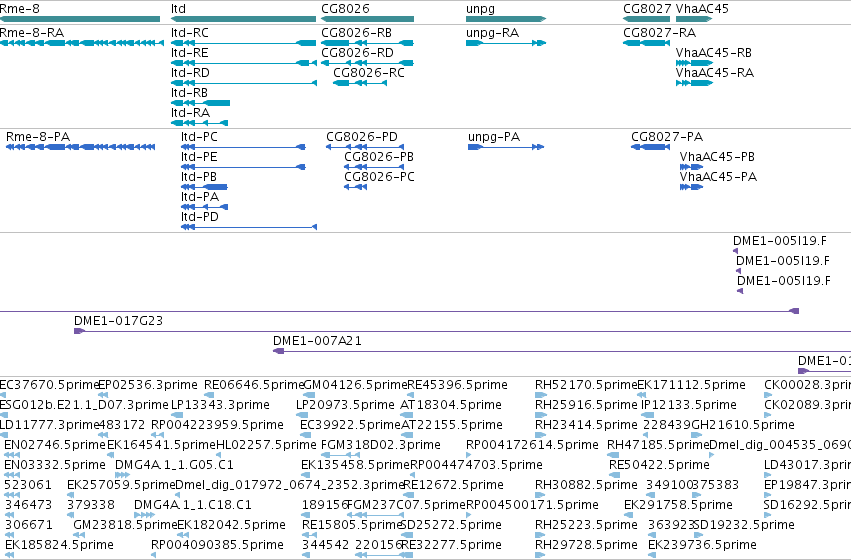This screenshot has height=560, width=851.
Task: Select protein ltd-PA
Action: click(204, 207)
